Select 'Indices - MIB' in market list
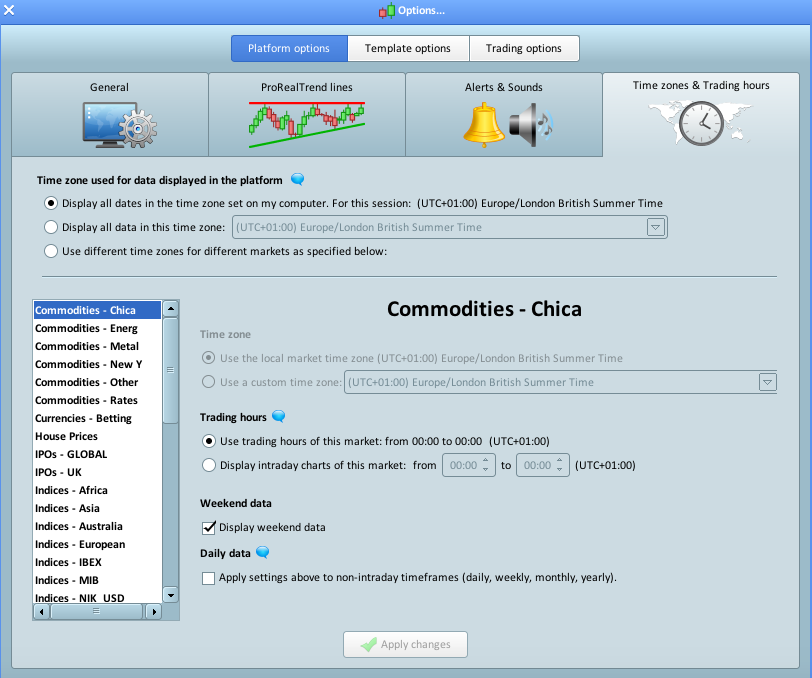This screenshot has width=812, height=678. (x=97, y=580)
